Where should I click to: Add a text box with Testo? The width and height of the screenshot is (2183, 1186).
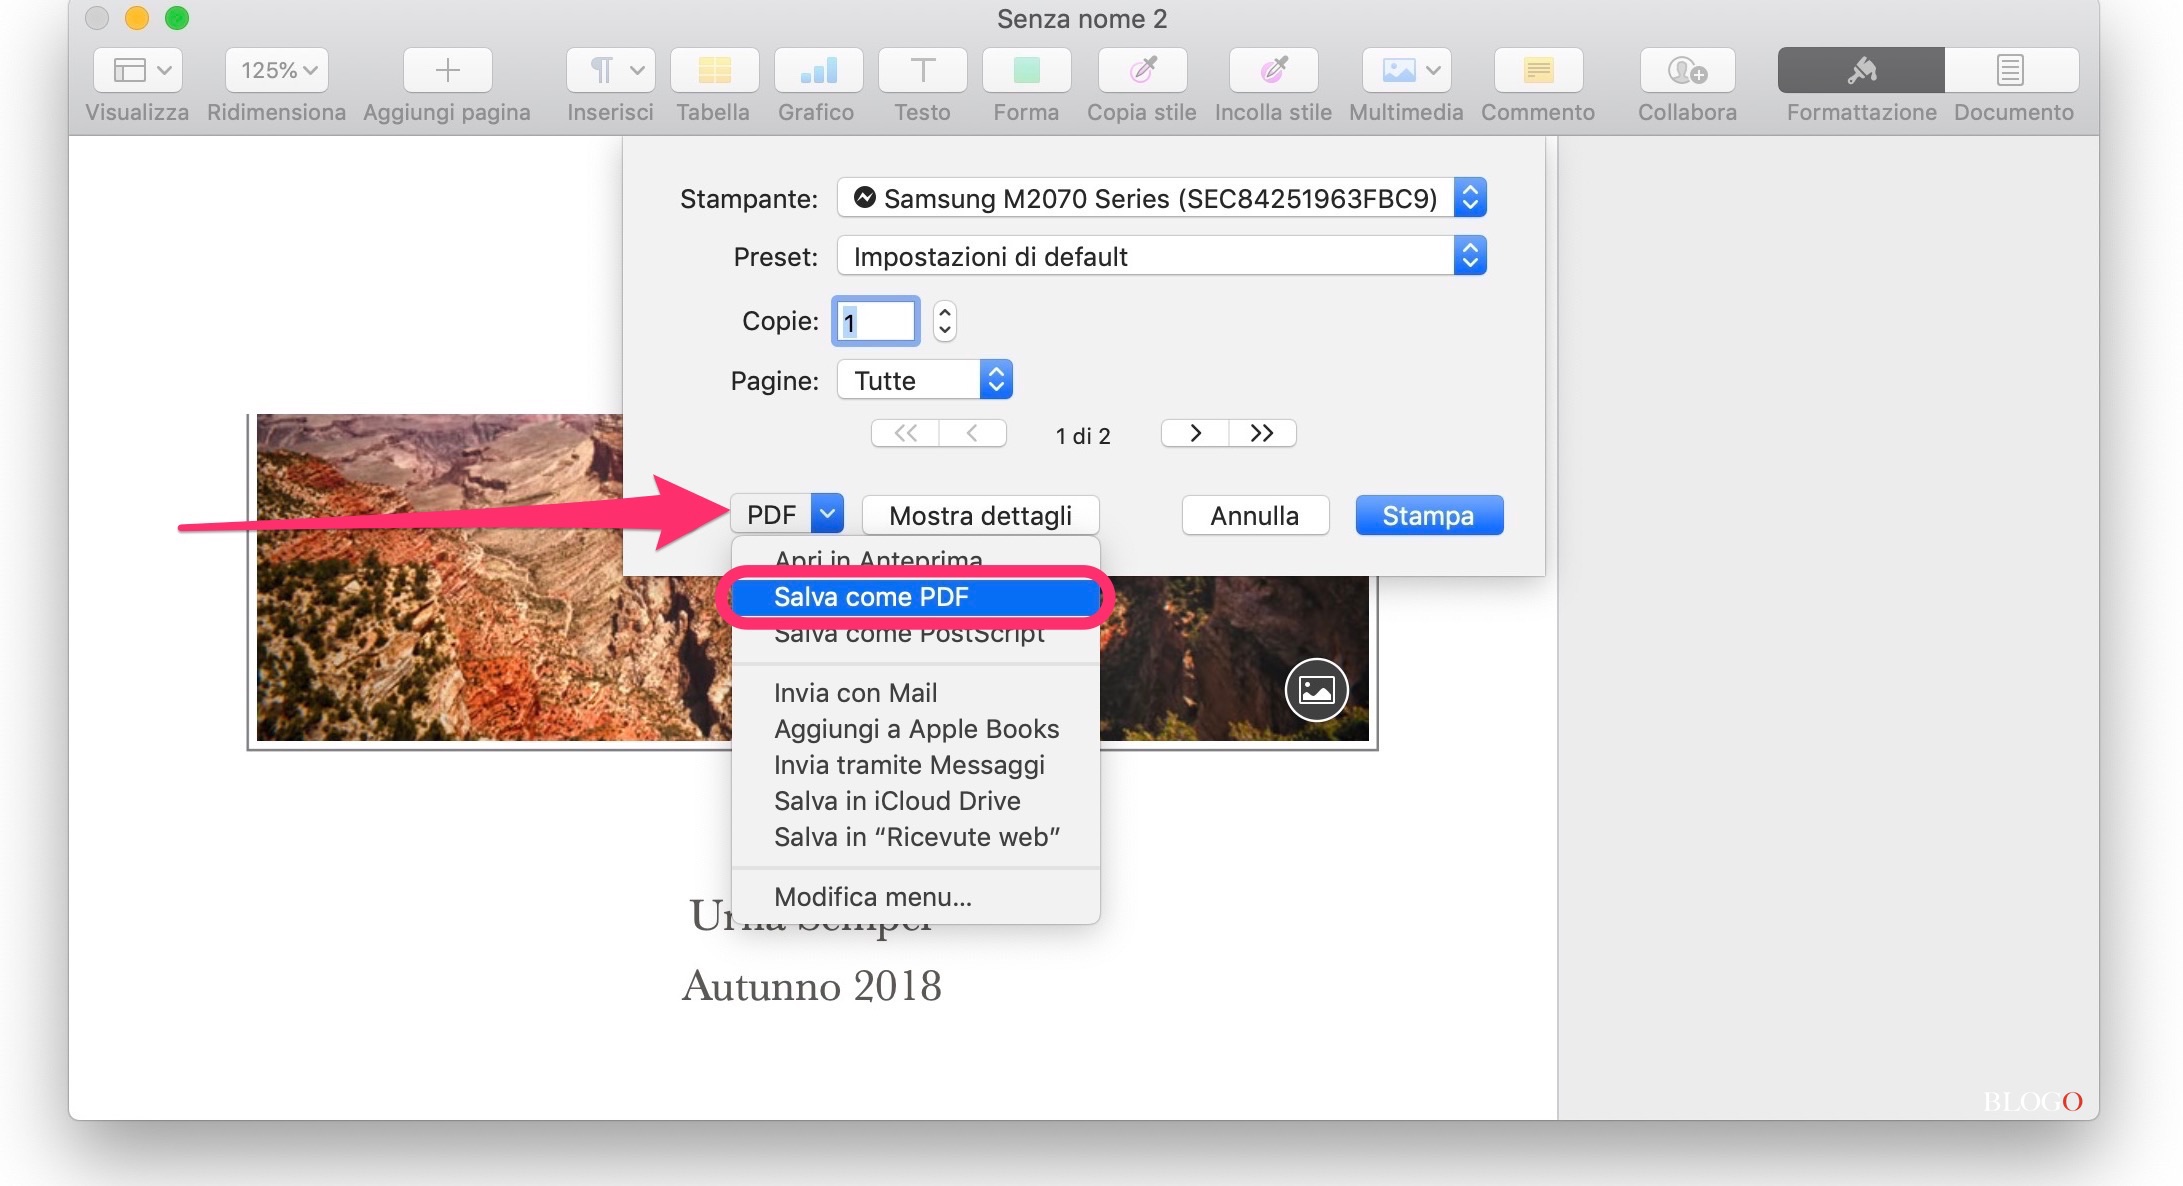tap(922, 70)
